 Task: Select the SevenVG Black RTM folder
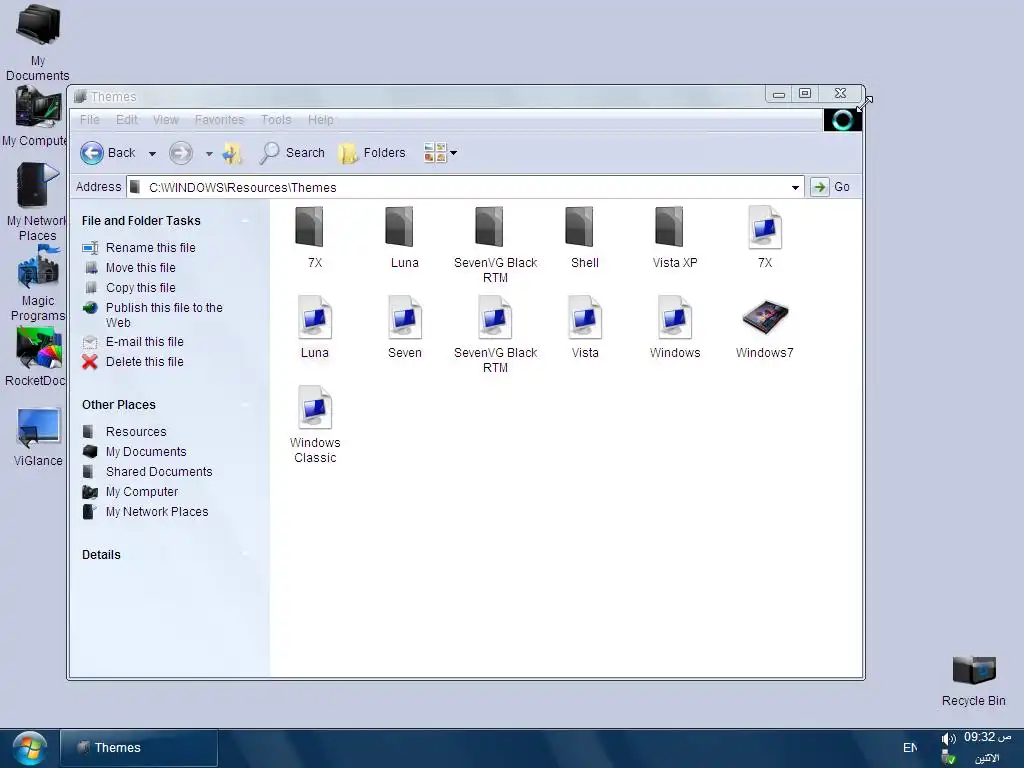pos(495,244)
